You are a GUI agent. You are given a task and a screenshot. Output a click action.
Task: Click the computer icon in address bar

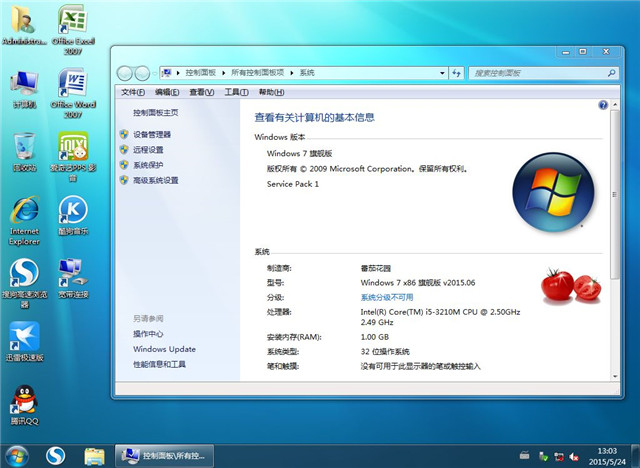(x=167, y=73)
